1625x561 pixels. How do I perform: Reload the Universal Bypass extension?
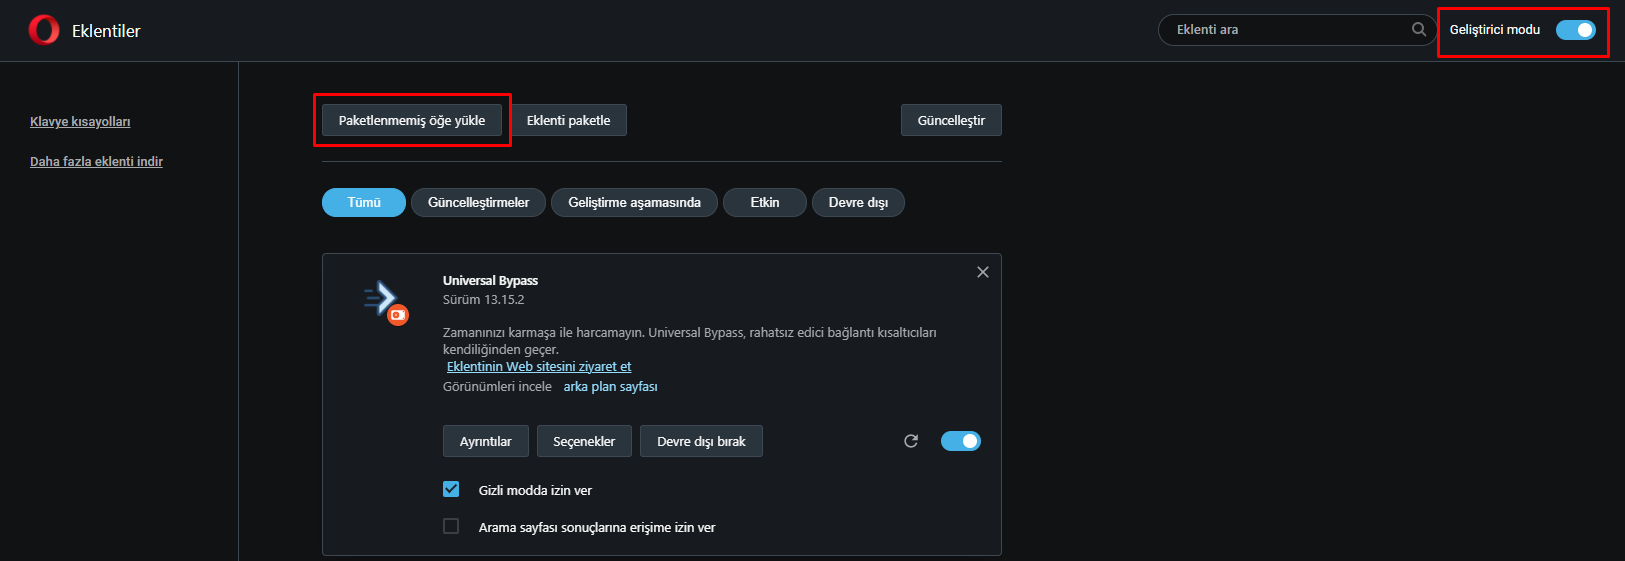(x=911, y=441)
